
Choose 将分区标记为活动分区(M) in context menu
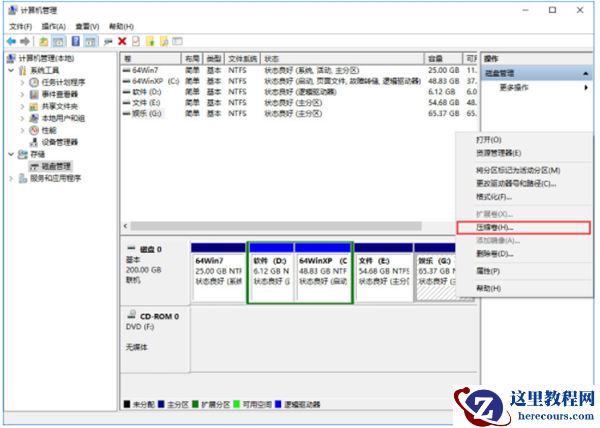tap(523, 170)
